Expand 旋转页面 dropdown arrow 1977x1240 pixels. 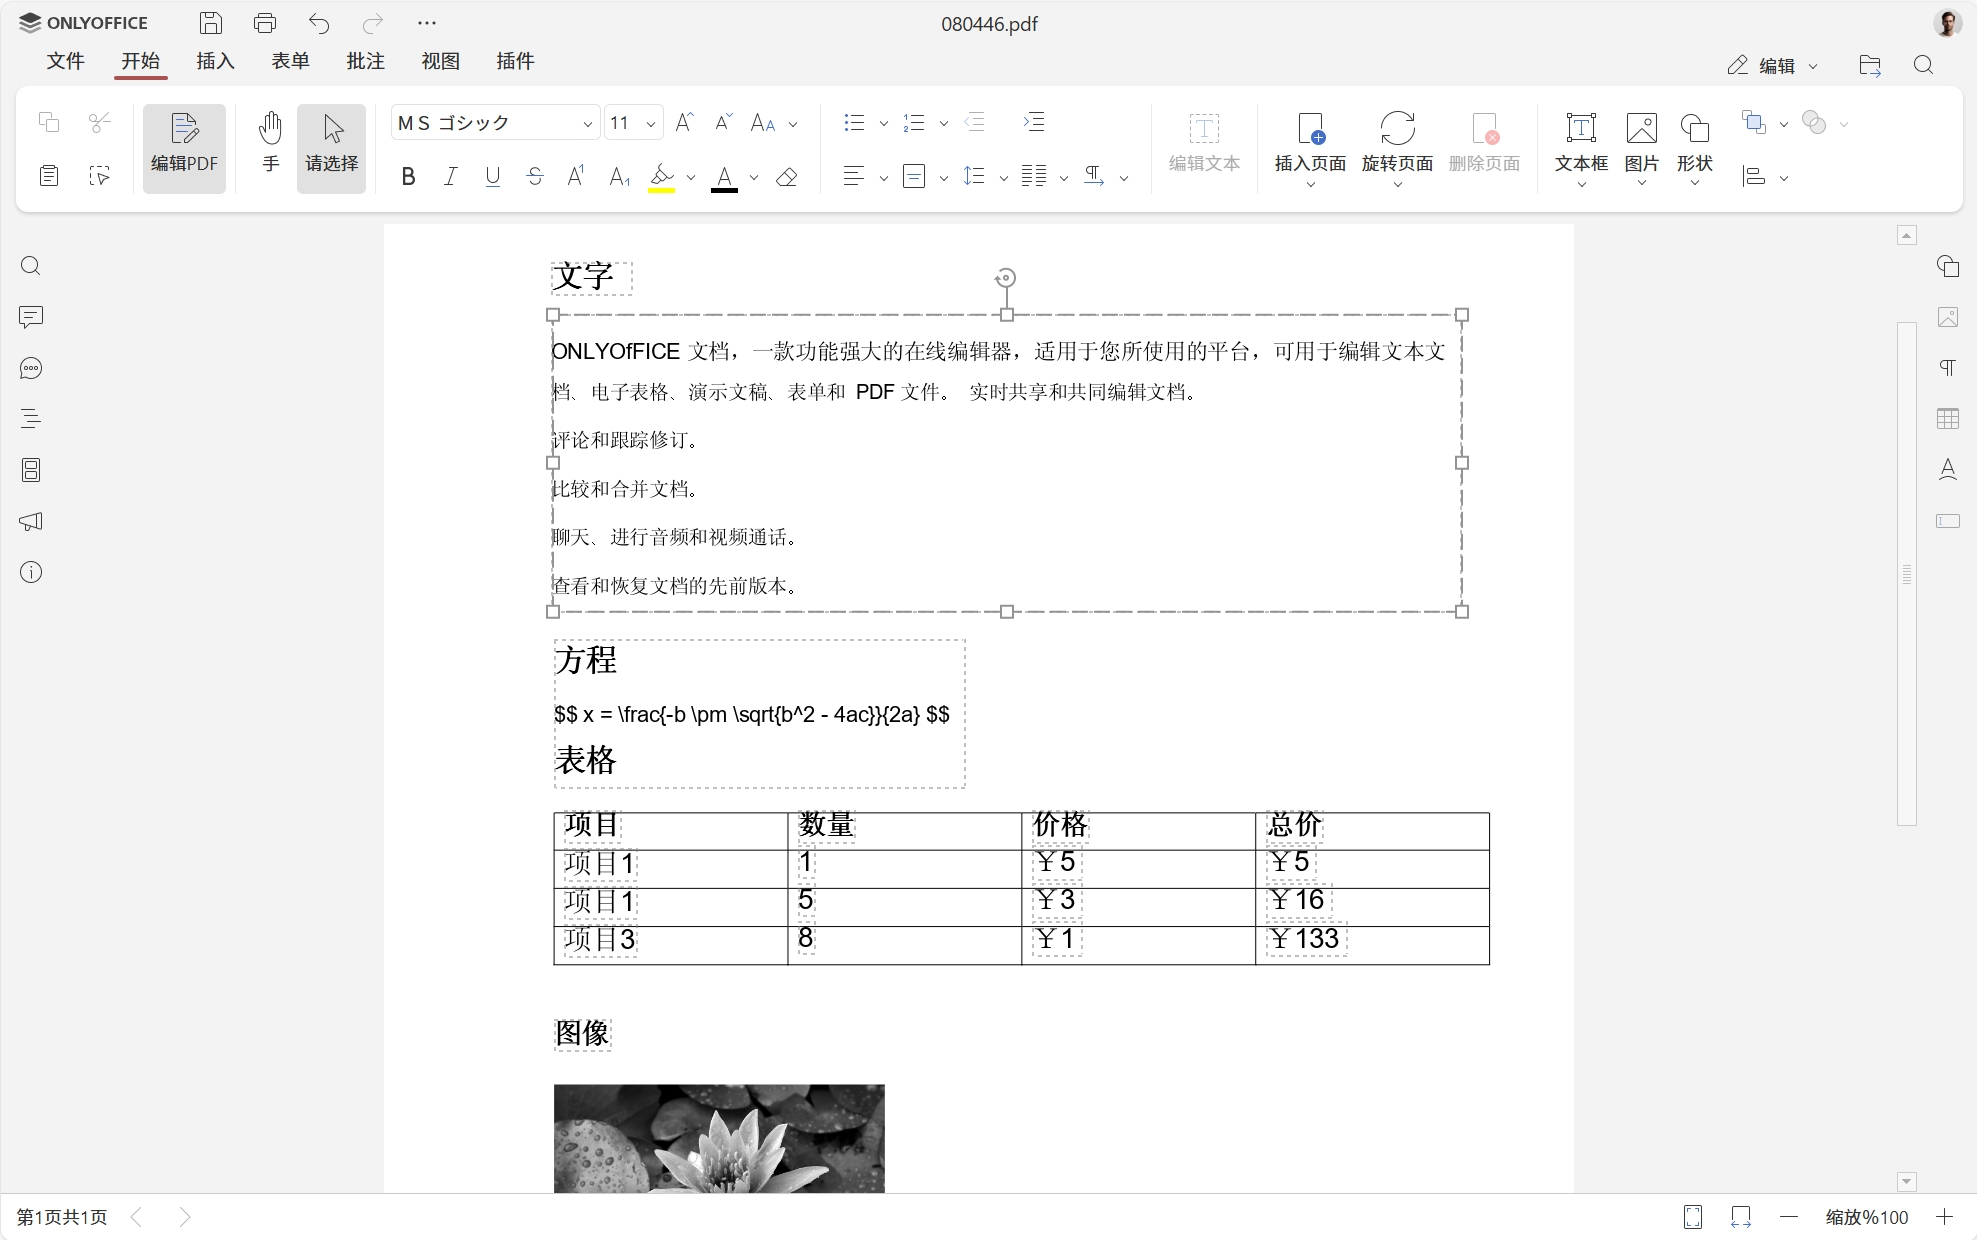coord(1398,185)
